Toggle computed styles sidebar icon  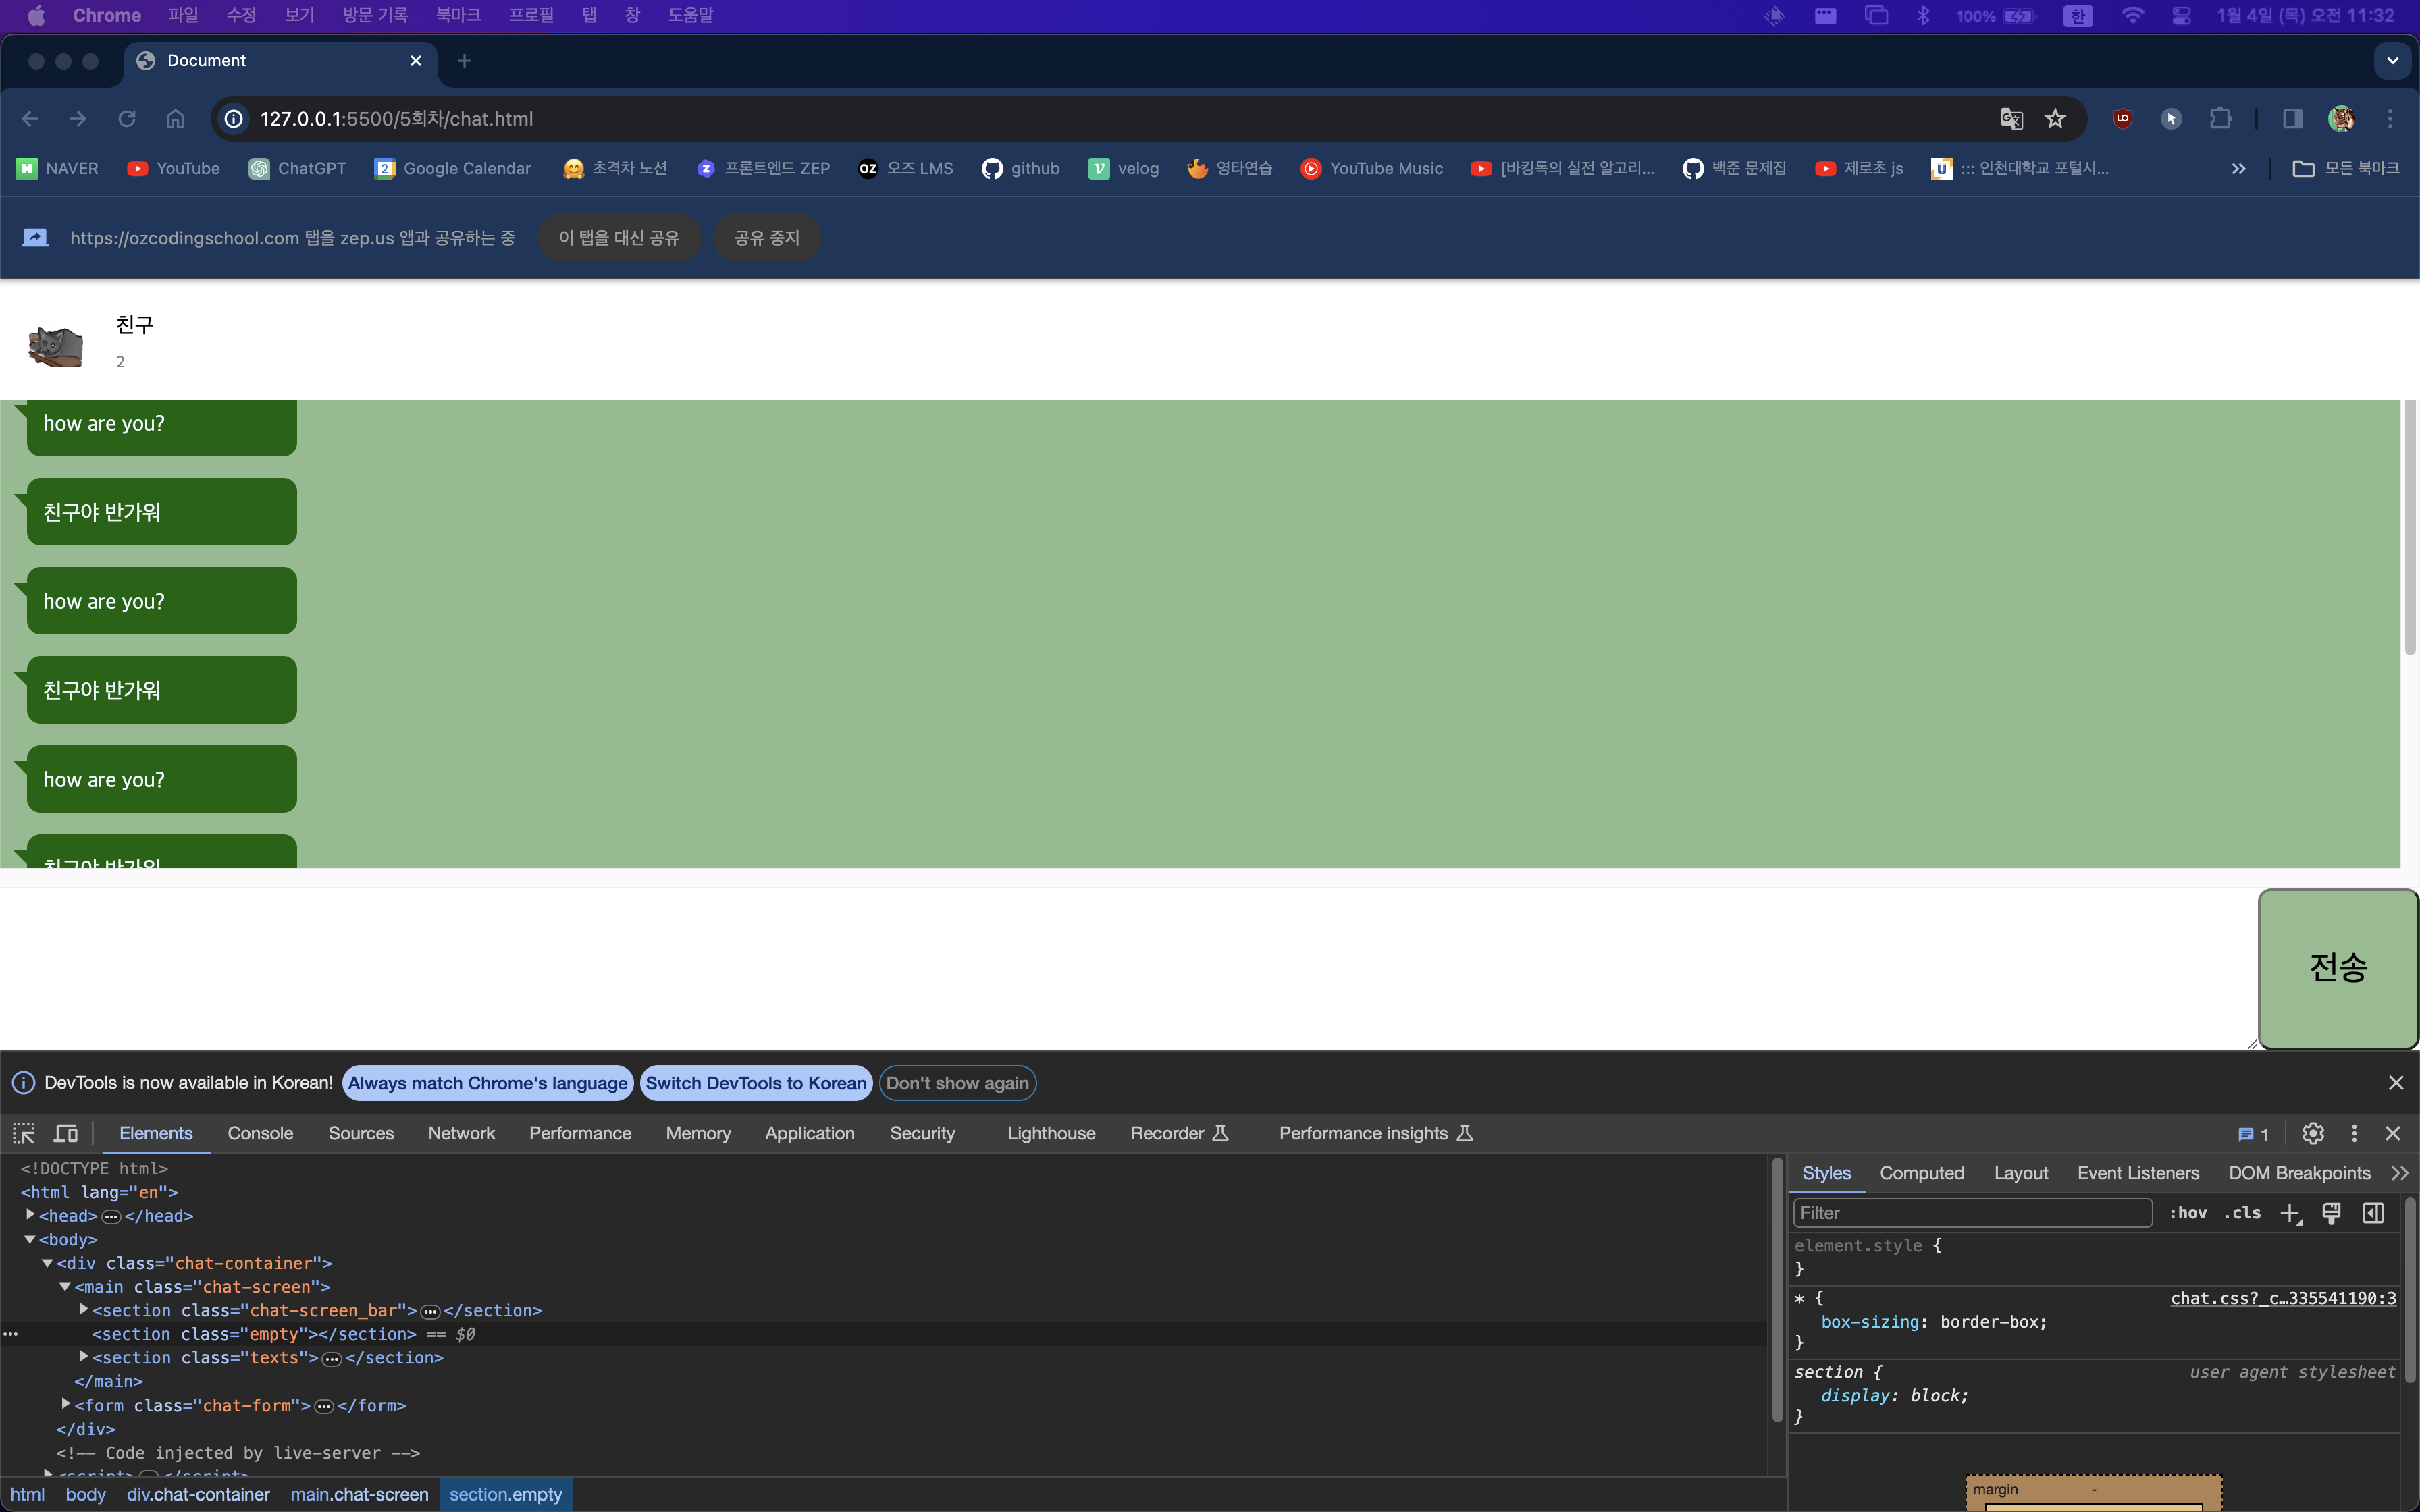tap(2373, 1213)
